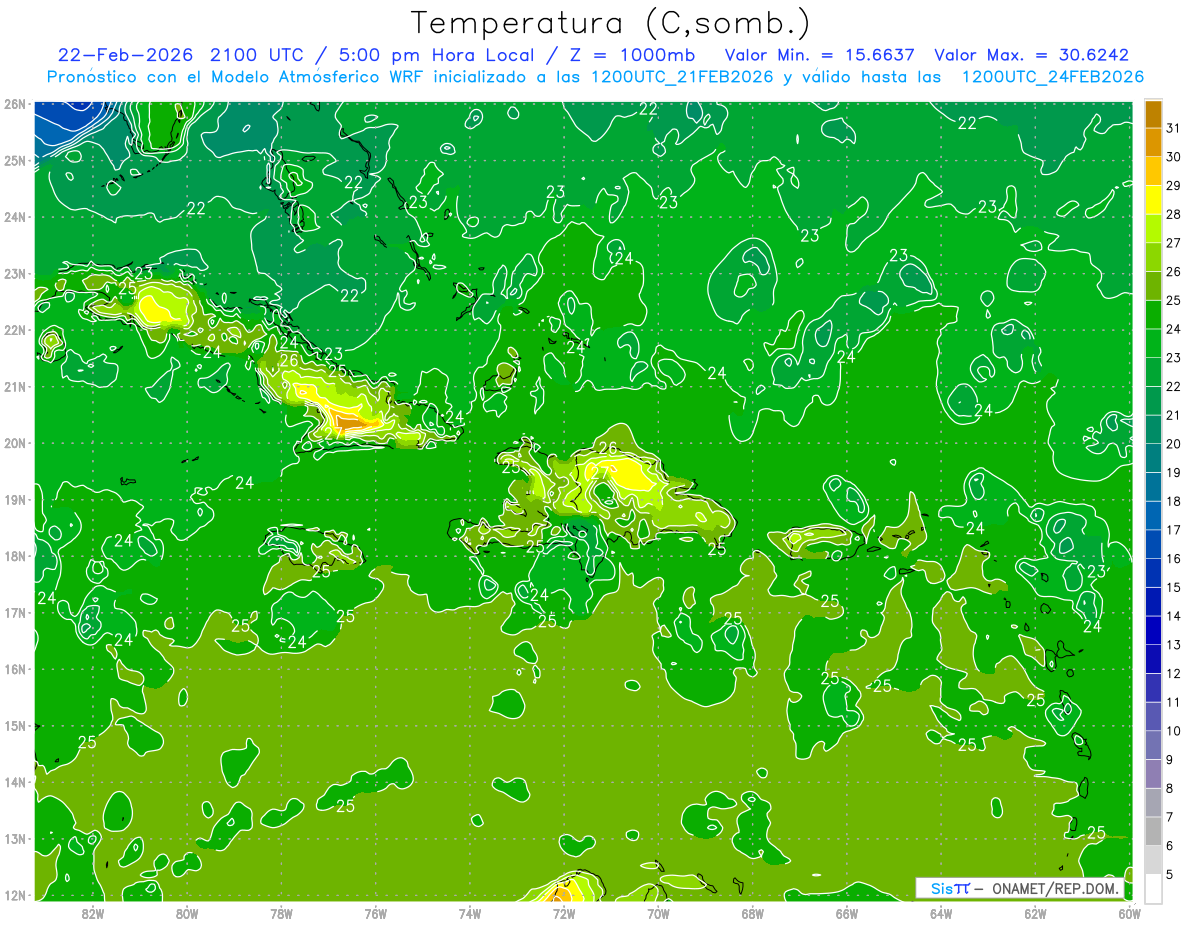
Task: Click the "78W" longitude axis label
Action: click(281, 913)
